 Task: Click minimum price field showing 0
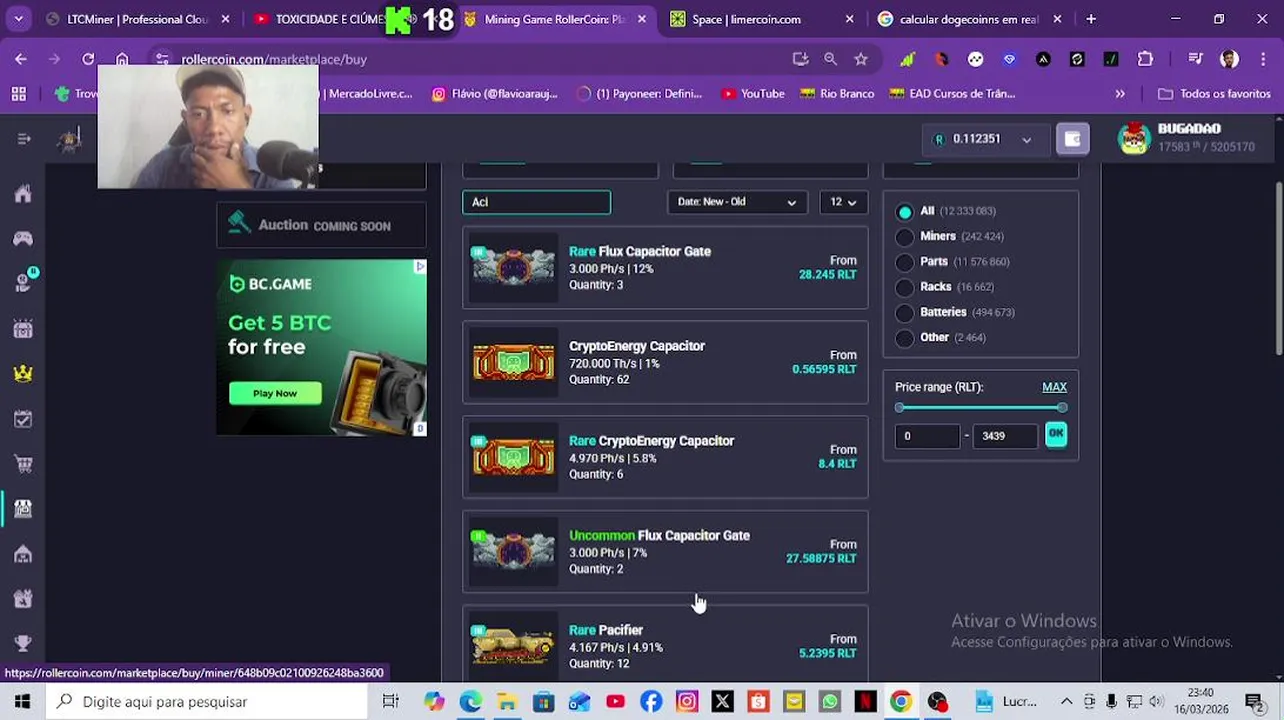pos(927,436)
